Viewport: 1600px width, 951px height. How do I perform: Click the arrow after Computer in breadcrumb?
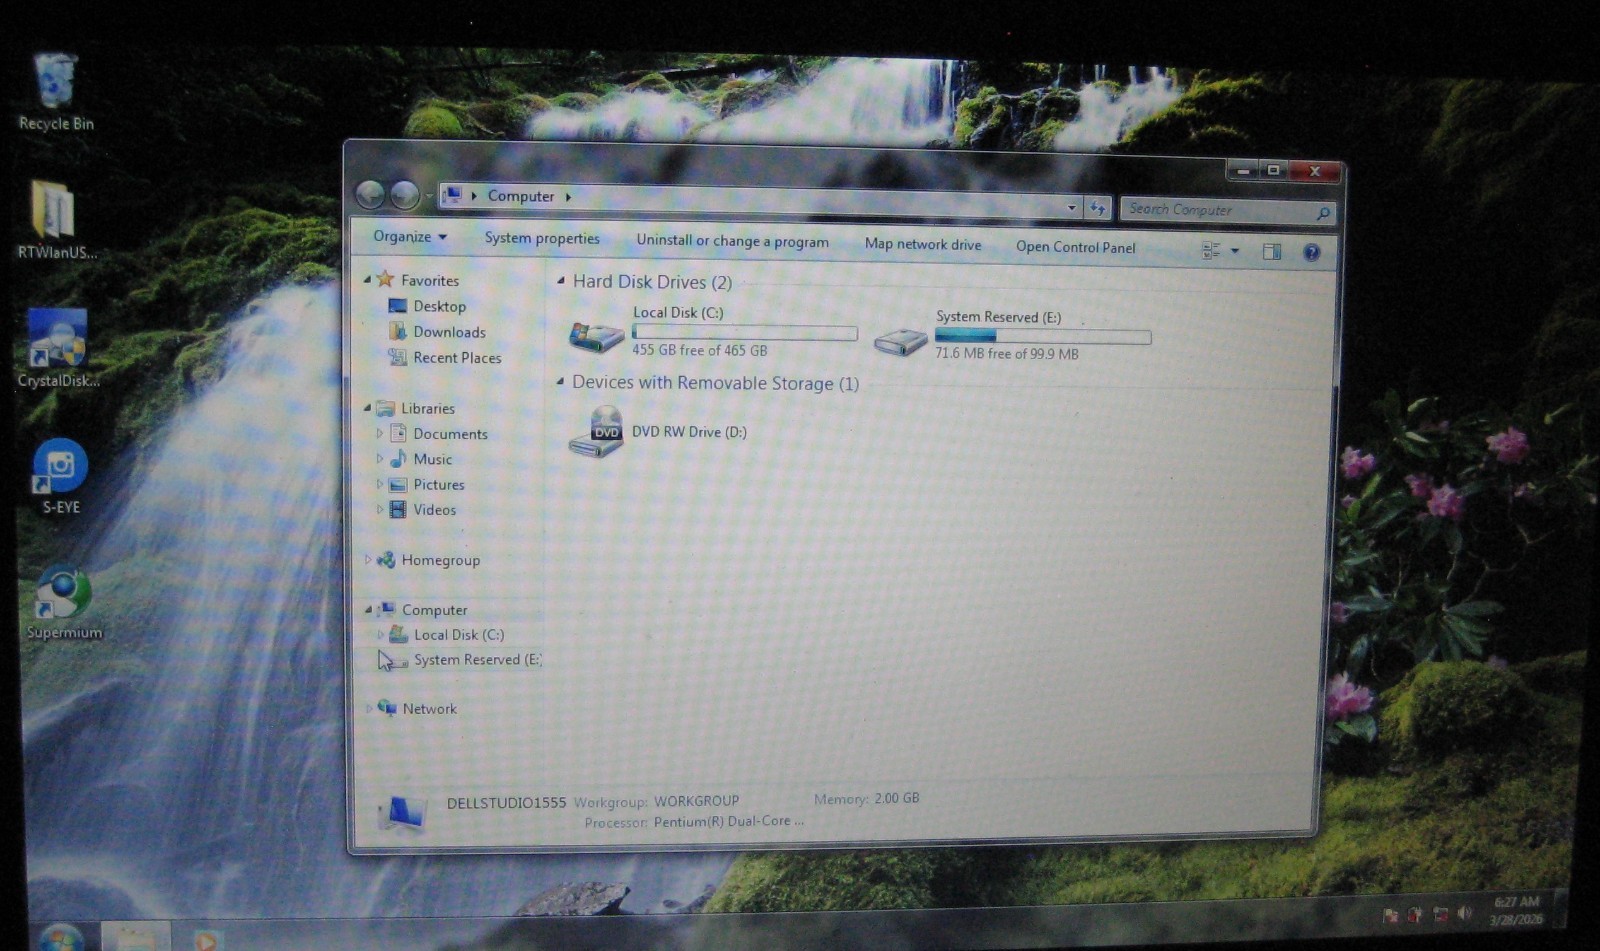point(568,197)
